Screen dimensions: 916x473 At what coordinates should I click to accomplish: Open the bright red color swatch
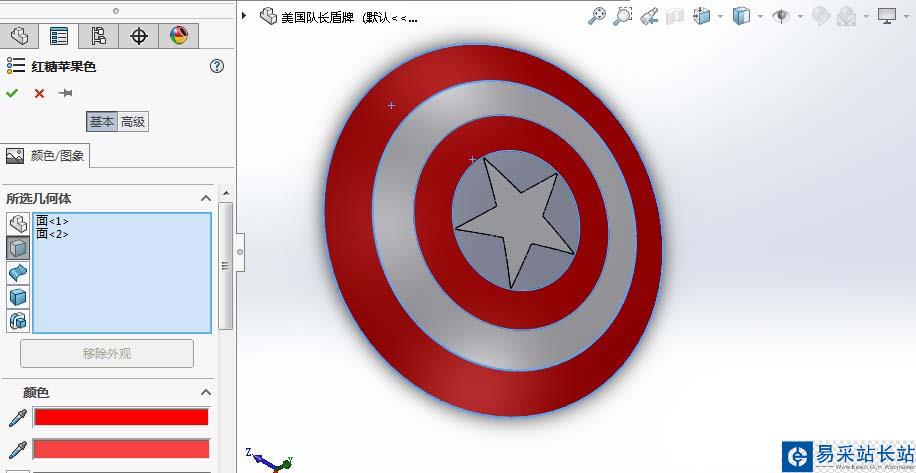pos(121,417)
